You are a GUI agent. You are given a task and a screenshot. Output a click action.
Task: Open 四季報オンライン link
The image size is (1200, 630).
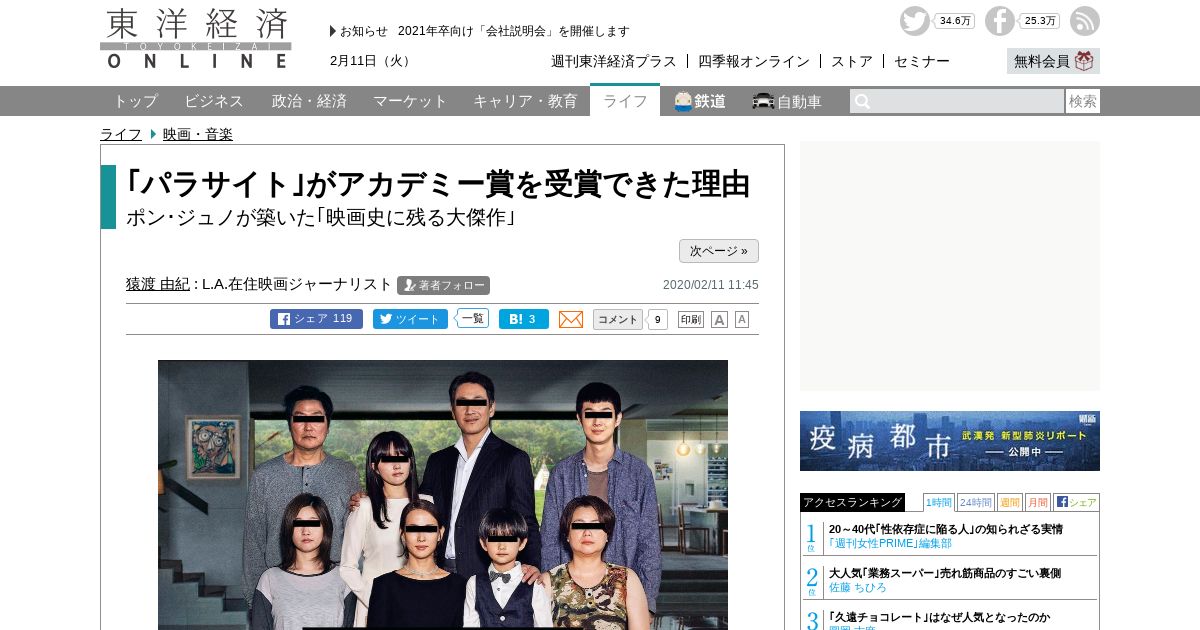pyautogui.click(x=754, y=61)
